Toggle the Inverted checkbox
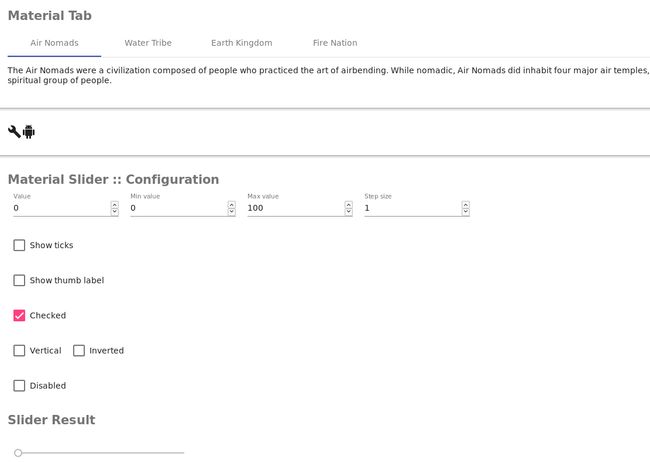The image size is (650, 463). coord(79,351)
